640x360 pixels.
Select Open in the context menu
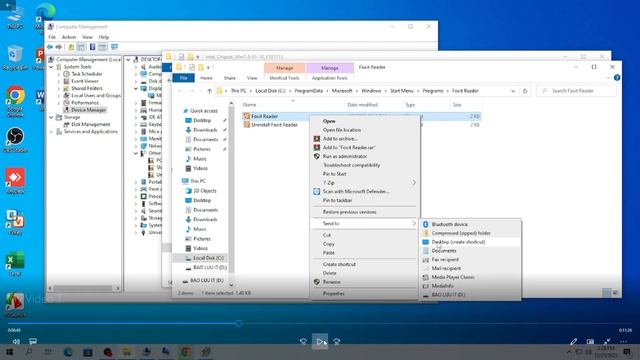(x=329, y=121)
